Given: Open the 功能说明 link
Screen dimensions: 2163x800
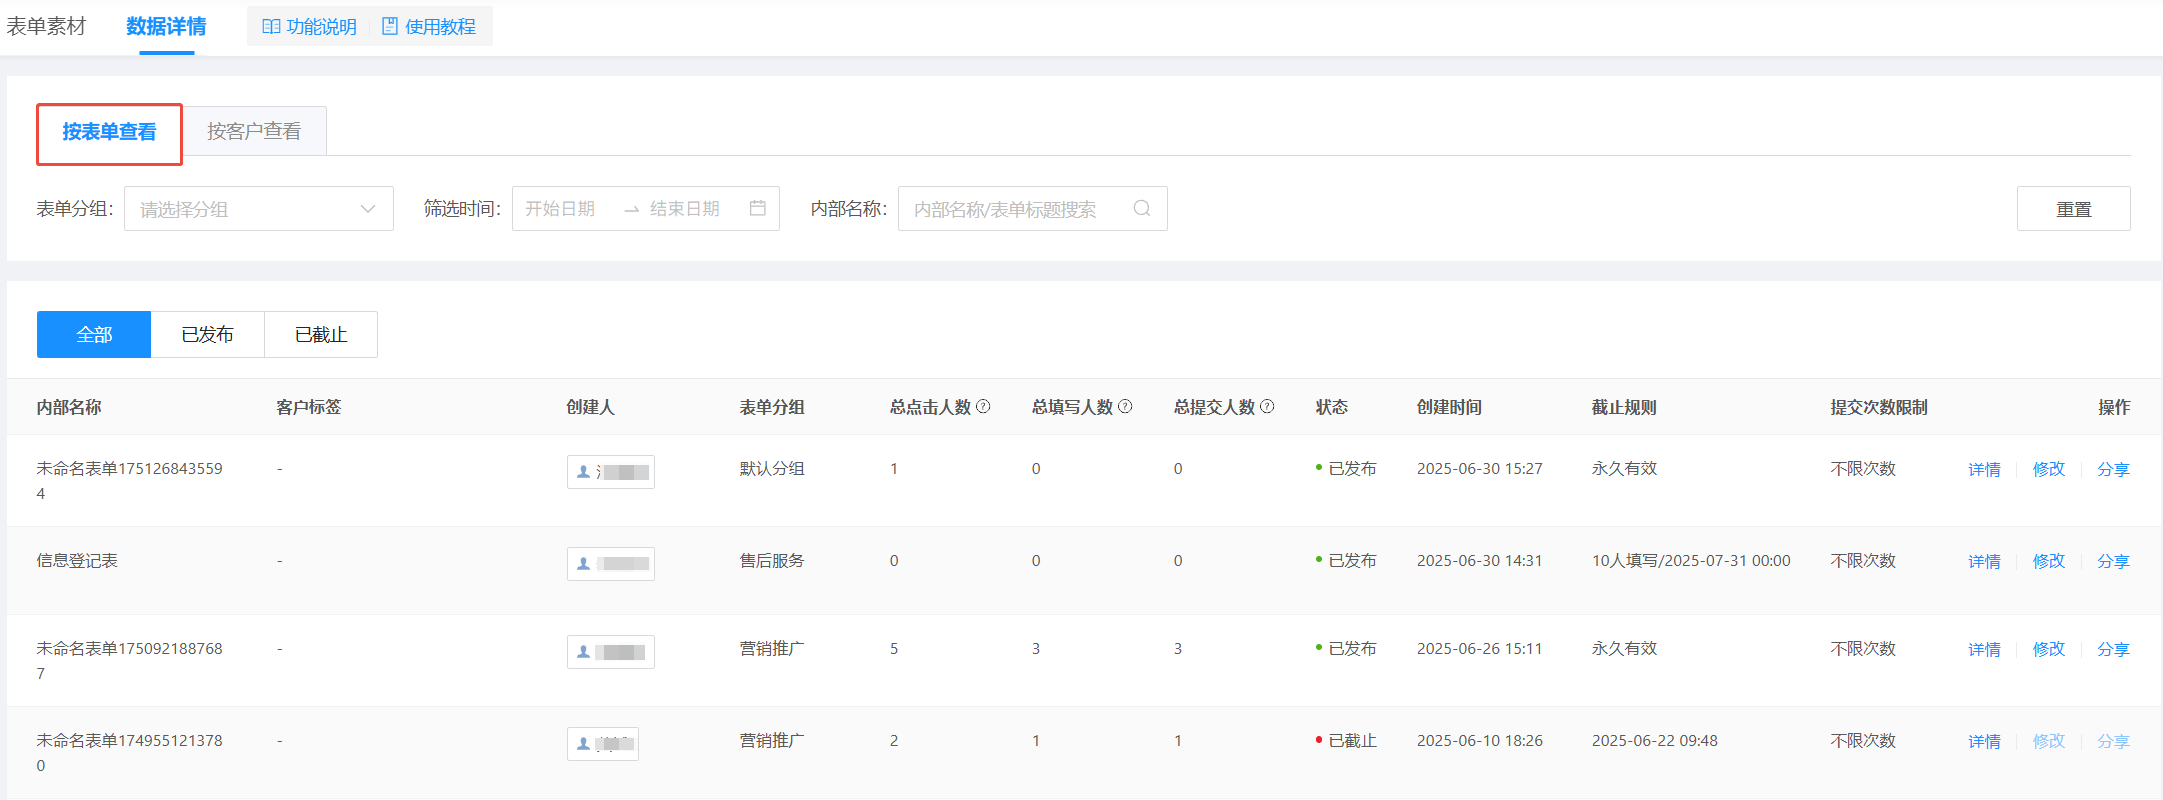Looking at the screenshot, I should (310, 27).
